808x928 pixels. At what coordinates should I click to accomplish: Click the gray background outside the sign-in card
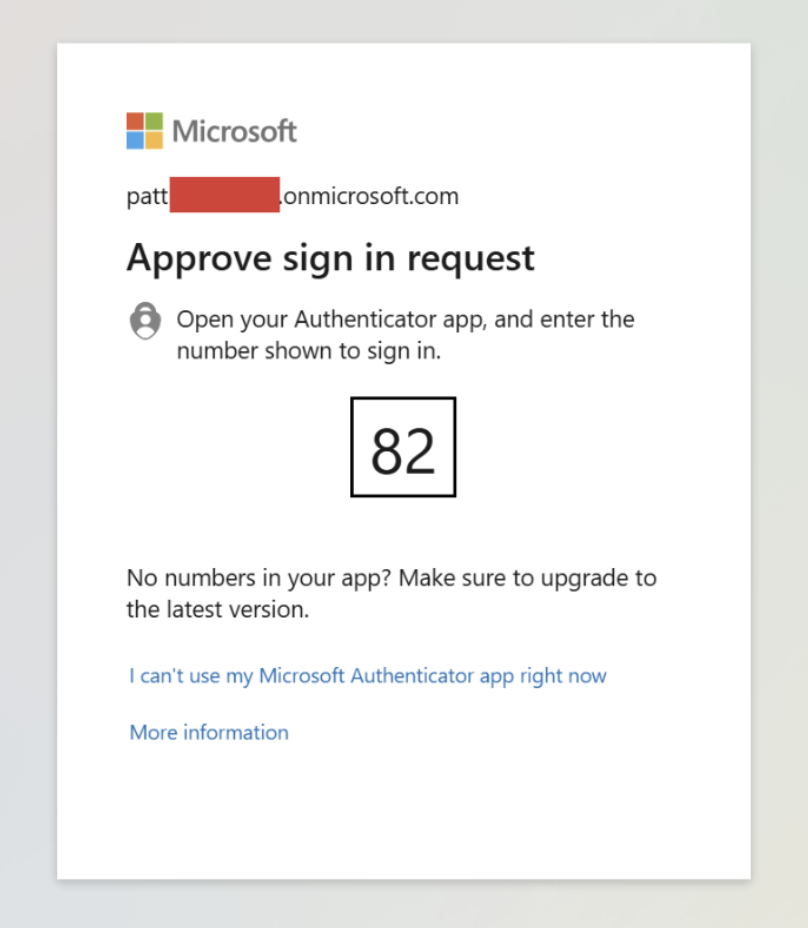(780, 500)
